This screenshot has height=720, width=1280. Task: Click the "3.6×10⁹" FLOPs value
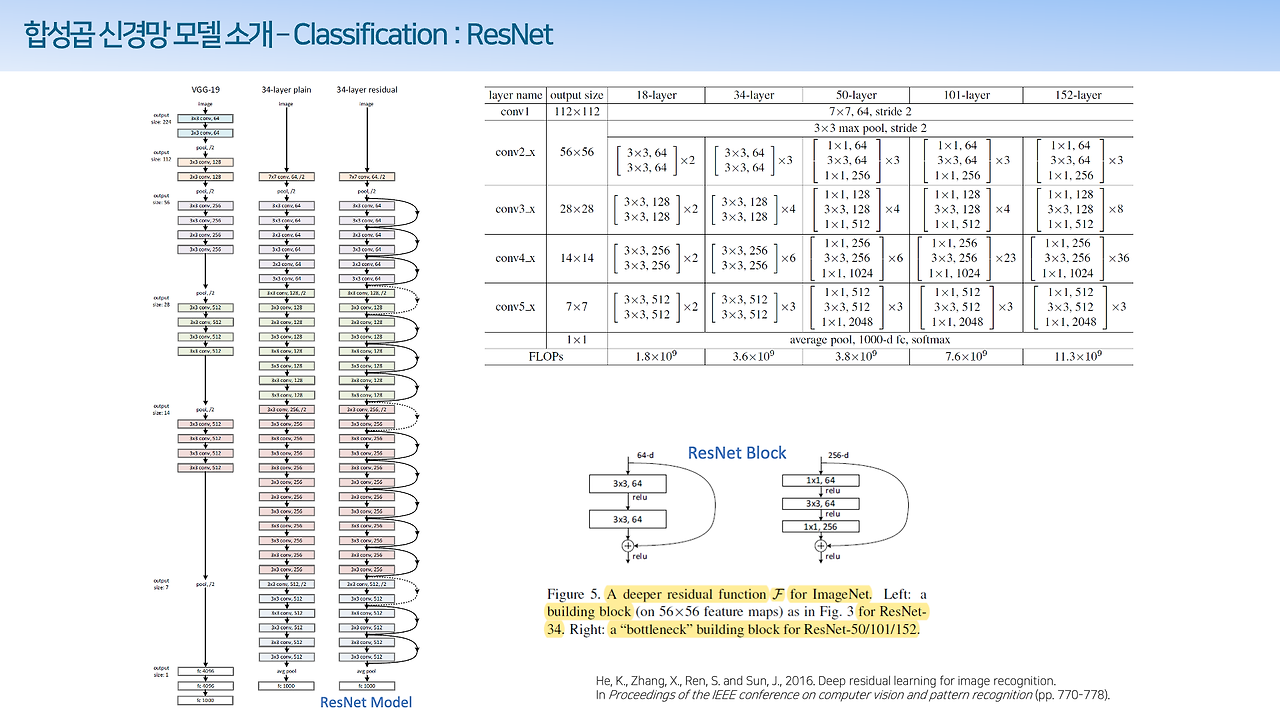[x=753, y=356]
